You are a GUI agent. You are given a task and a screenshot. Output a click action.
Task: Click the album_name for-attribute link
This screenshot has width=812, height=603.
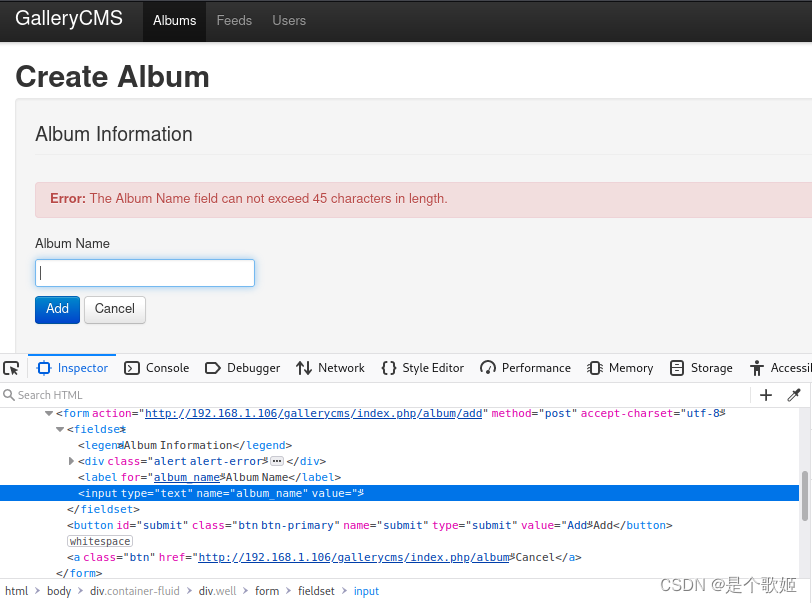pyautogui.click(x=187, y=477)
